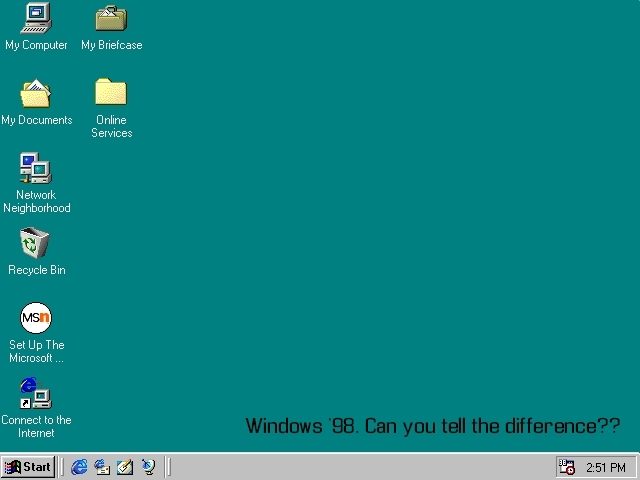Select the Recycle Bin icon
Screen dimensions: 640x480
(x=35, y=243)
